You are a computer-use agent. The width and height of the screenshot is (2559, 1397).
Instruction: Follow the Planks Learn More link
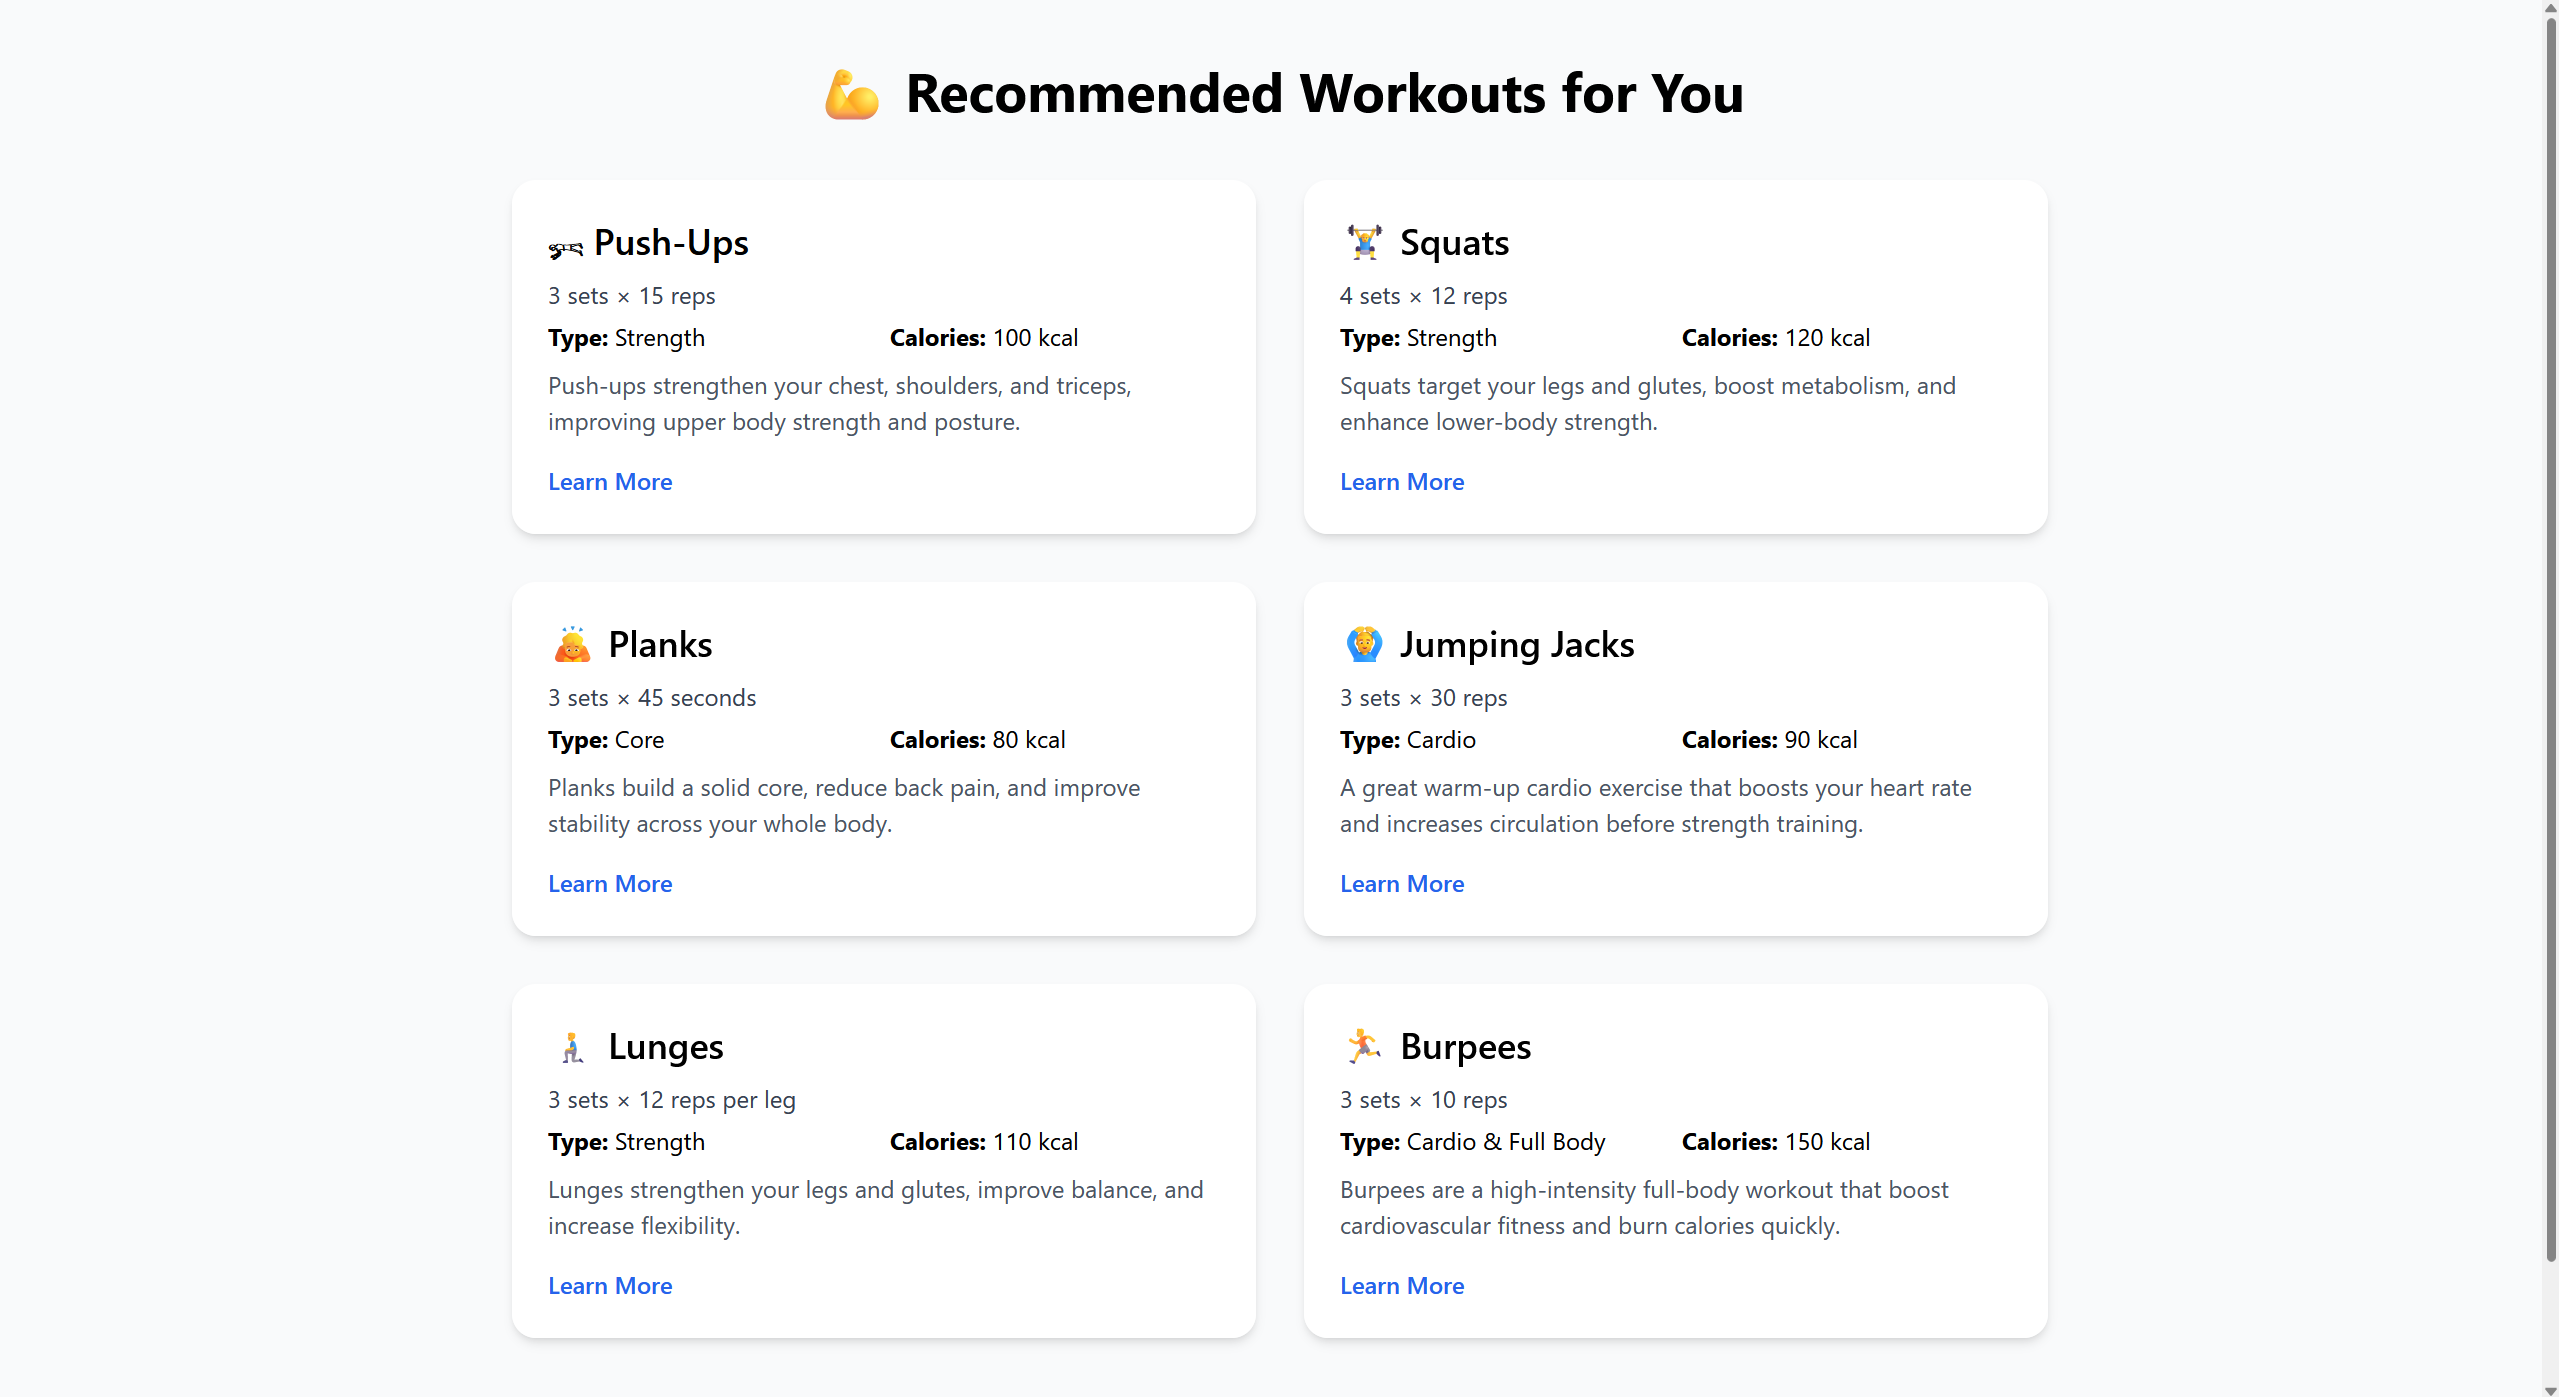pos(610,884)
